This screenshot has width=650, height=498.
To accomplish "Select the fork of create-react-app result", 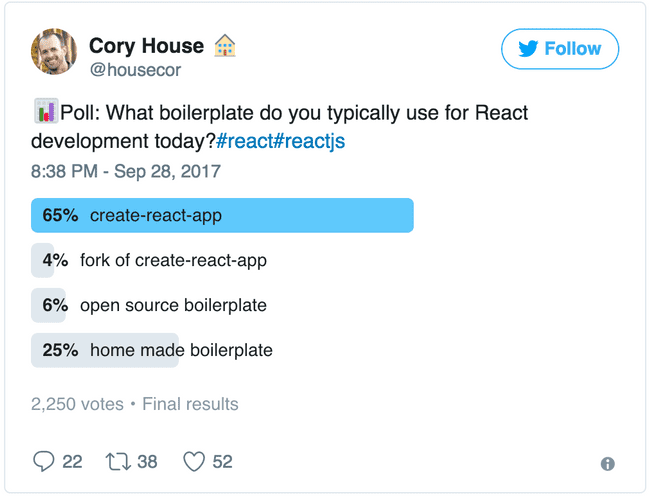I will (173, 261).
